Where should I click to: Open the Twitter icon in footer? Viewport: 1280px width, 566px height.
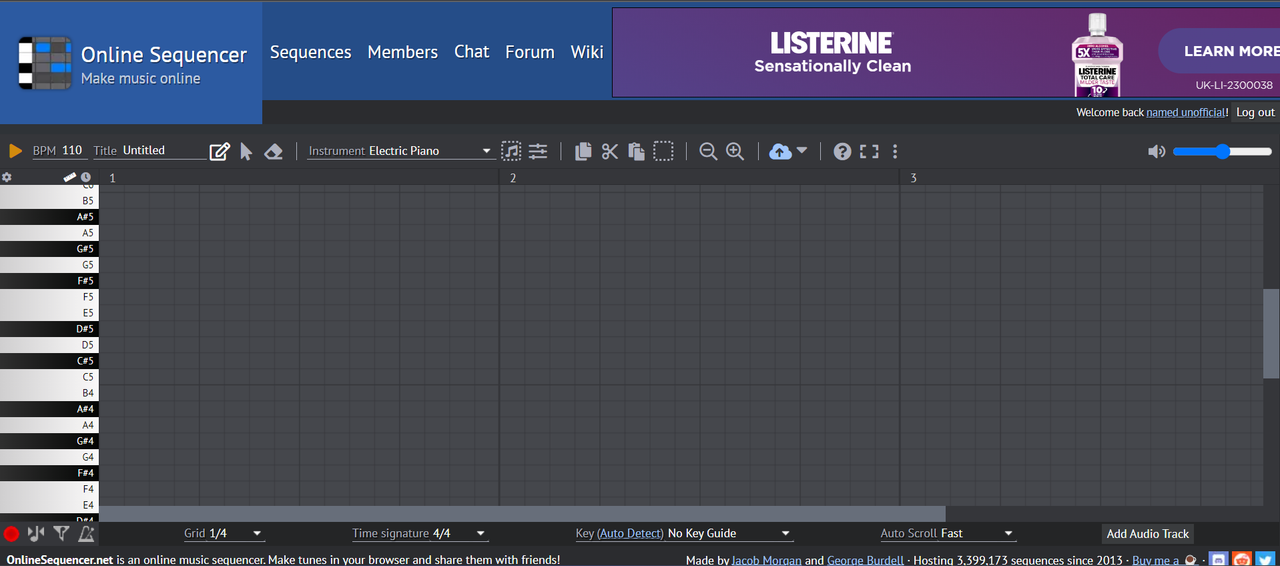point(1265,559)
